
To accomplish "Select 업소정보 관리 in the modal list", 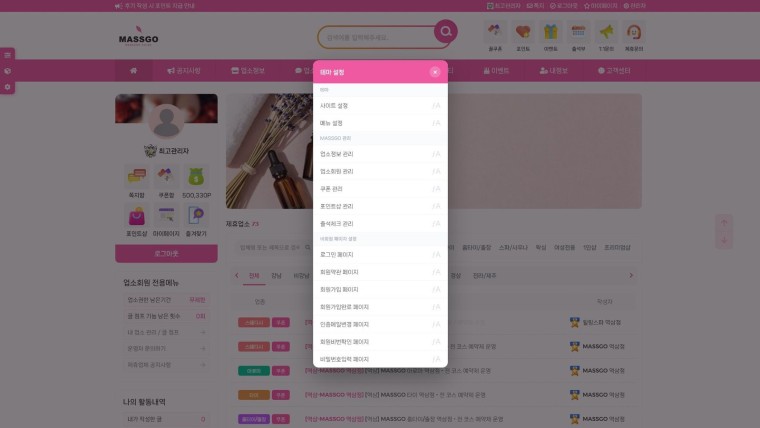I will (x=380, y=154).
